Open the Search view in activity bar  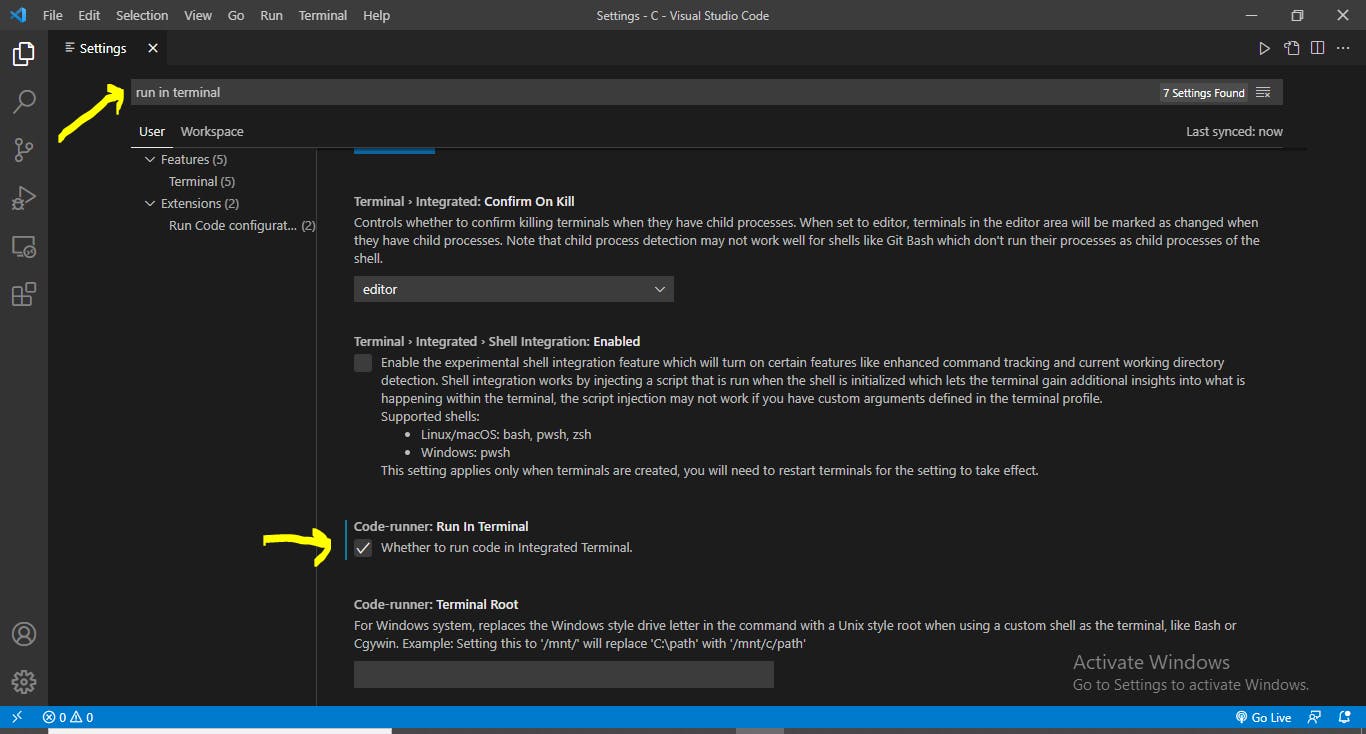(x=24, y=101)
